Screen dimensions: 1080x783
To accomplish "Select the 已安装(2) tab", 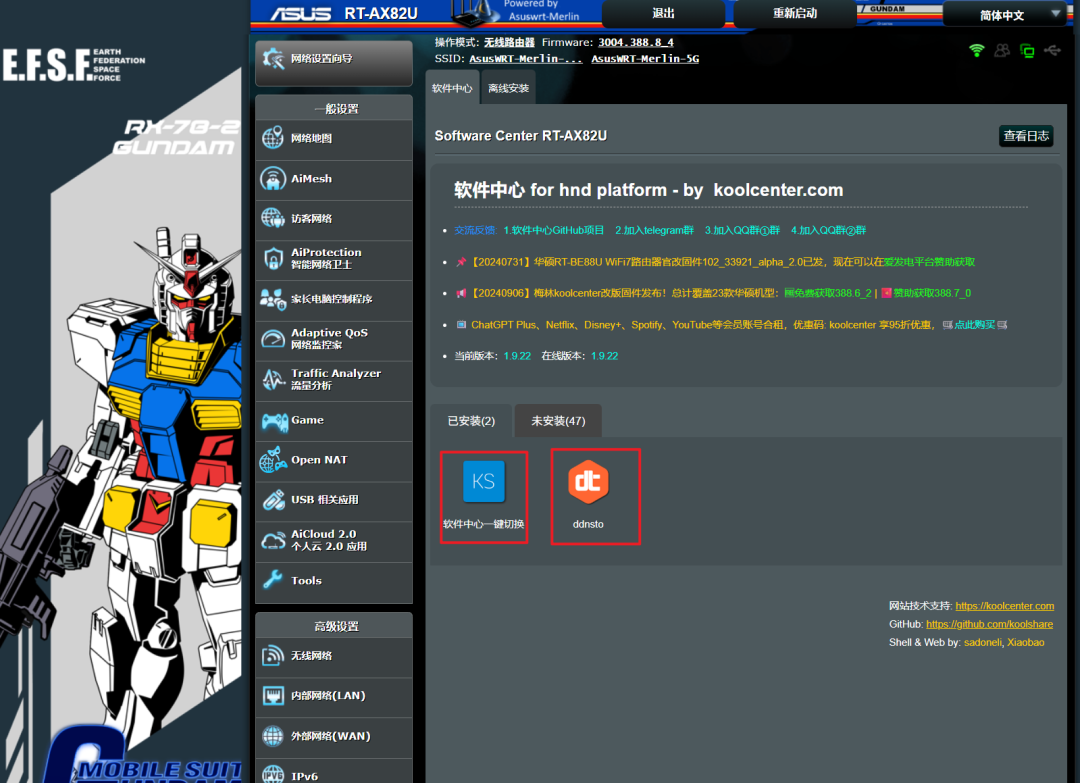I will [471, 421].
